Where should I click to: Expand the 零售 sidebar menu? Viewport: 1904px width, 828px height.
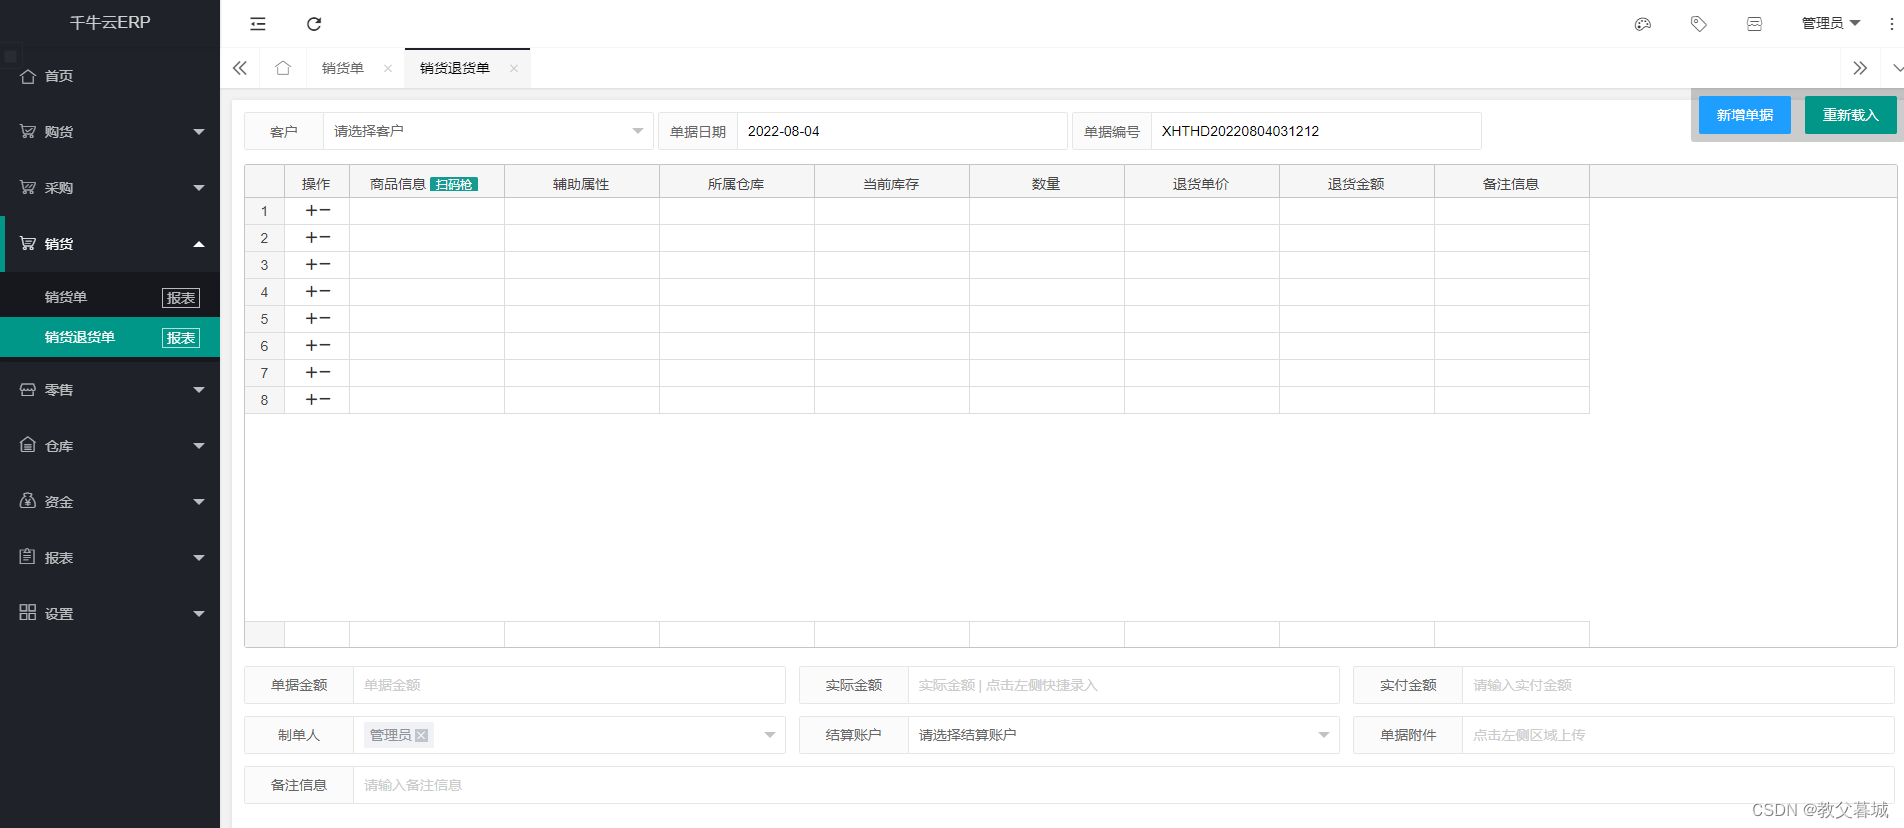tap(110, 390)
